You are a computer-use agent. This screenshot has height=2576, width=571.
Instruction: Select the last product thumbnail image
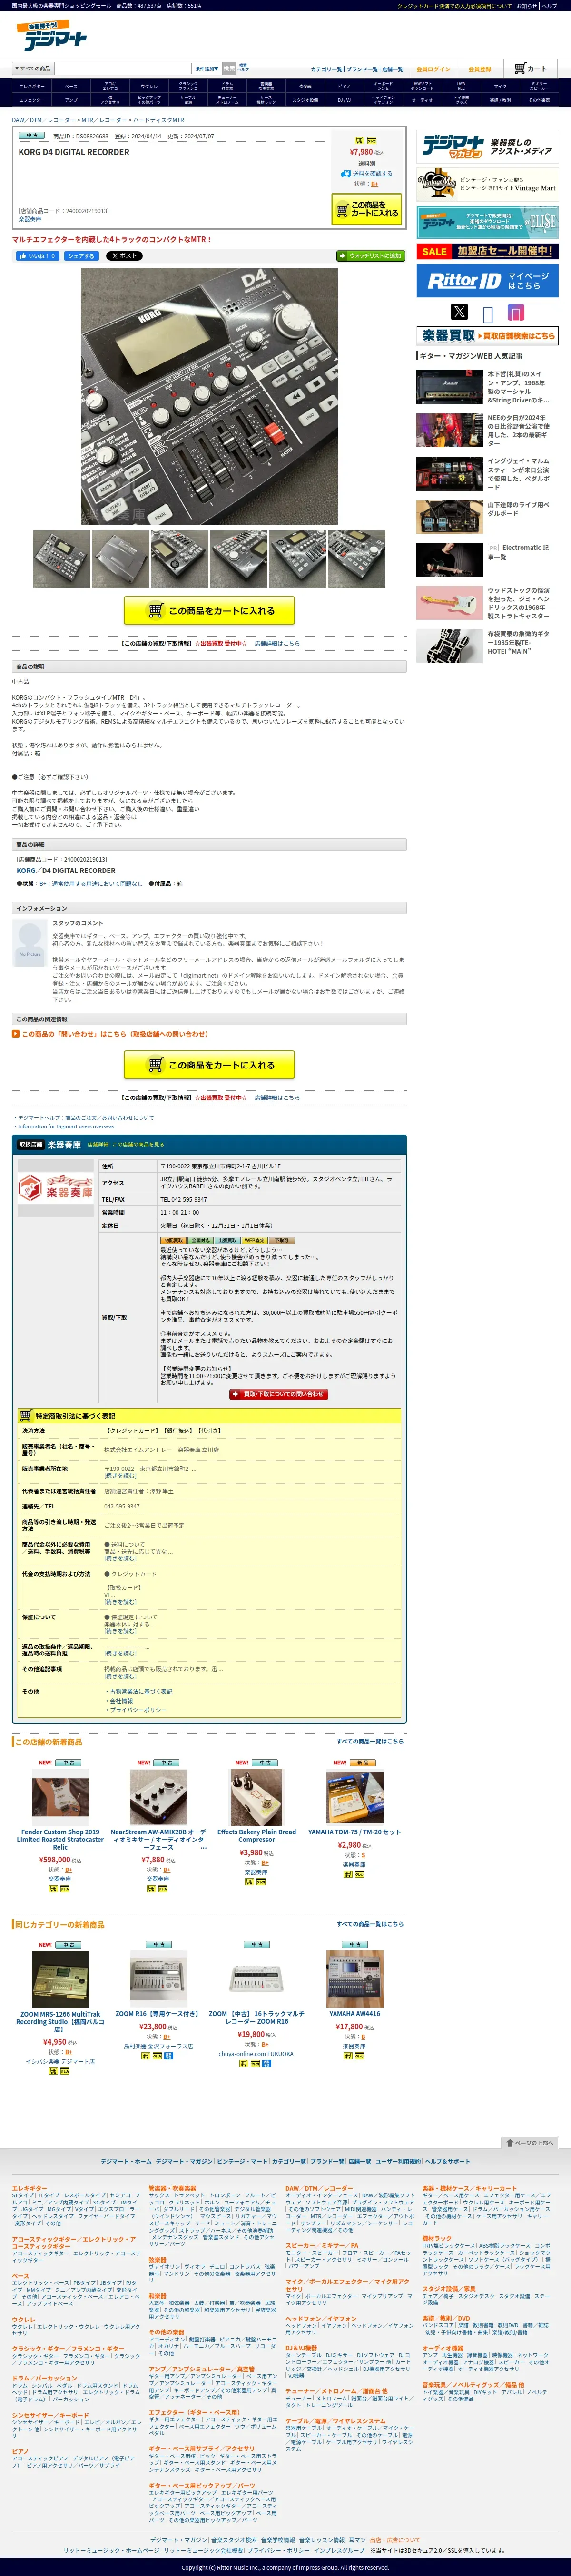tap(356, 558)
